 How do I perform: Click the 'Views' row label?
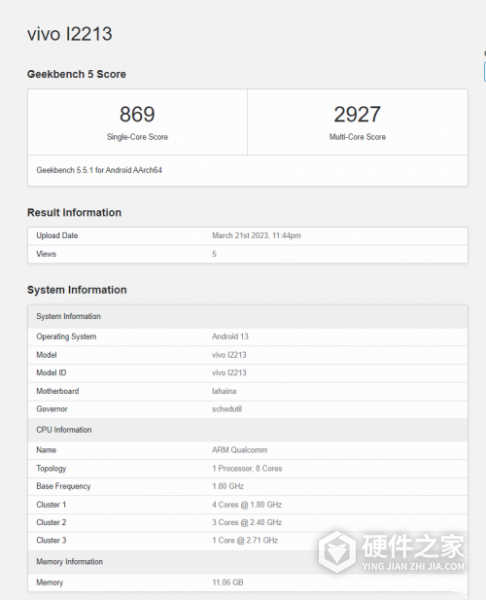(x=46, y=254)
